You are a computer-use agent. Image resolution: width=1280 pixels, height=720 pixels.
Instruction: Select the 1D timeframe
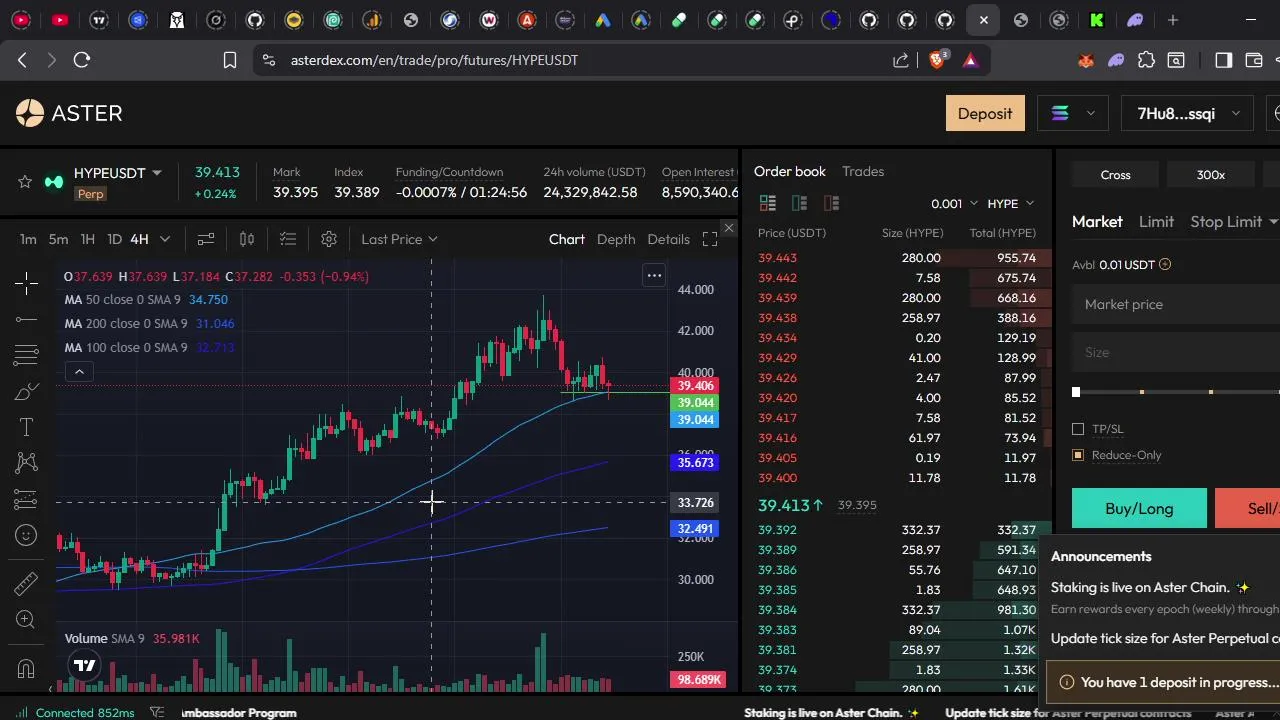point(114,239)
